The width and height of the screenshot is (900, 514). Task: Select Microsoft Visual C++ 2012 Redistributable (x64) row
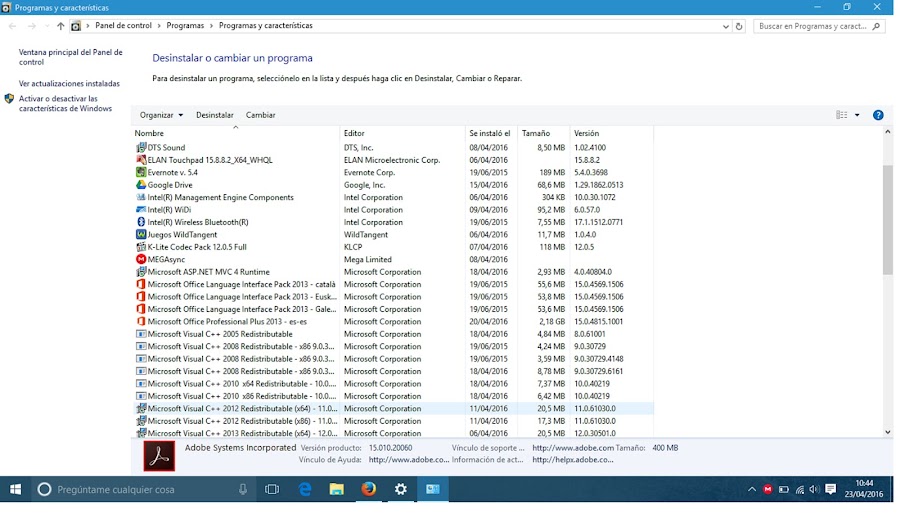393,409
